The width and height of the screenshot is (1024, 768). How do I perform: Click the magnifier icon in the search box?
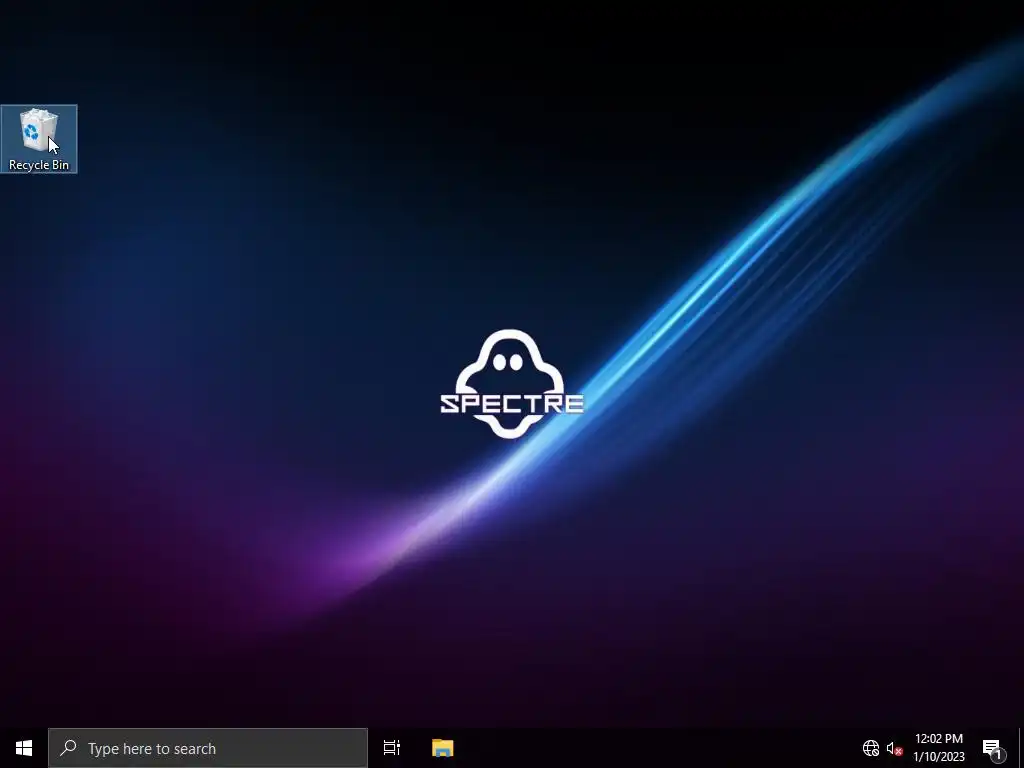tap(68, 748)
